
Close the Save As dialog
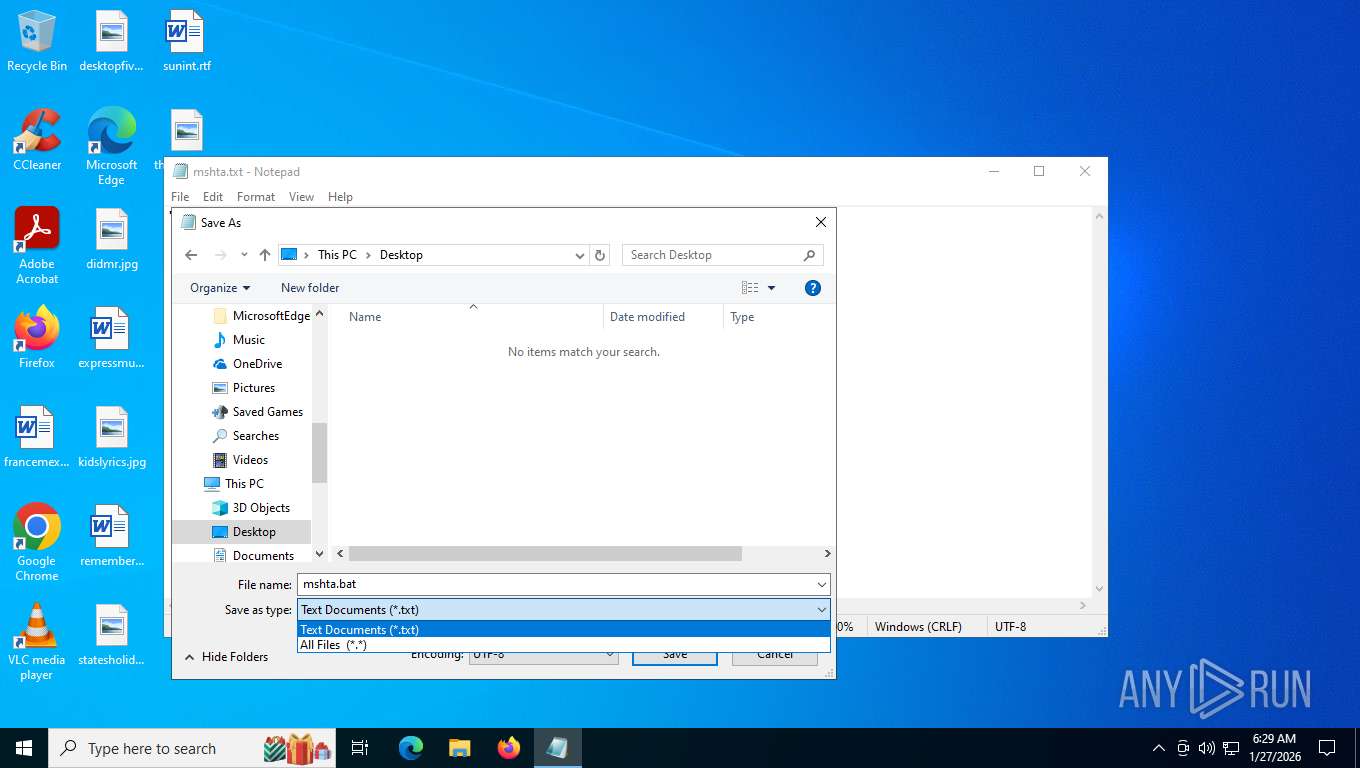pos(821,223)
